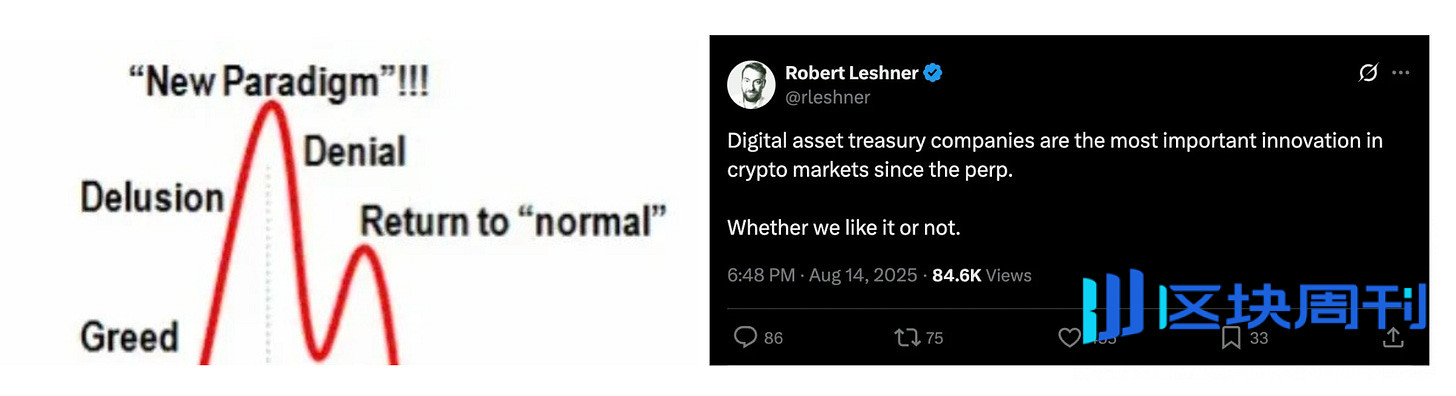Click the 75 reposts count
Viewport: 1456px width, 396px height.
934,339
